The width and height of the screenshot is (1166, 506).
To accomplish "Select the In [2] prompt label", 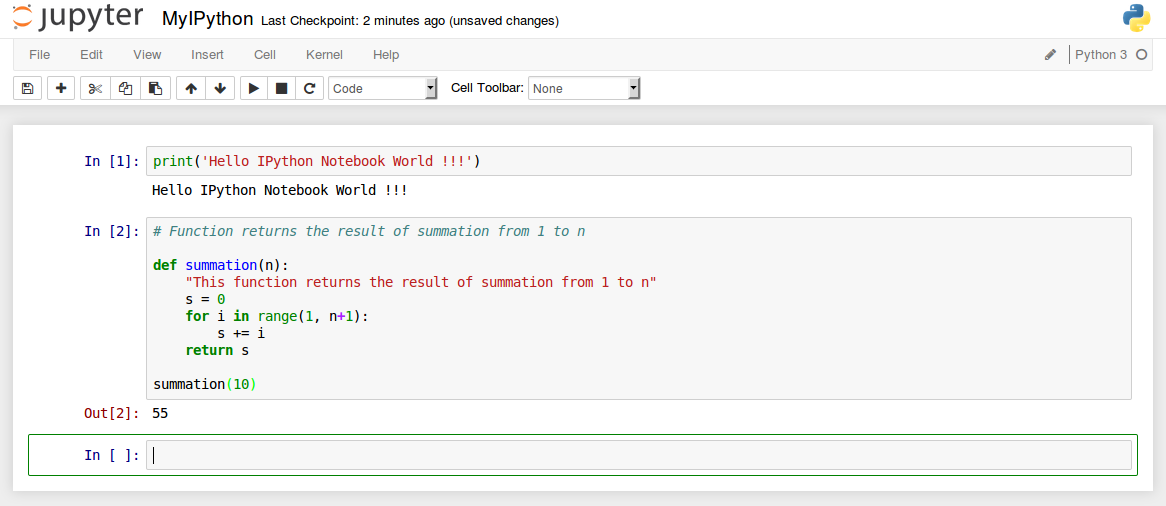I will coord(112,231).
